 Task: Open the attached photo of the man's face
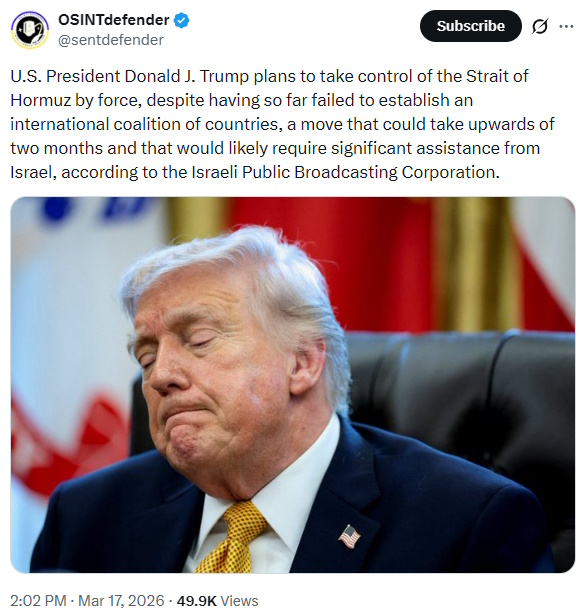293,385
